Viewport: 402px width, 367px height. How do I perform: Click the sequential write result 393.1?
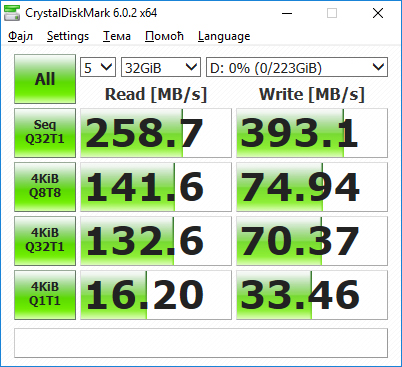(x=312, y=133)
